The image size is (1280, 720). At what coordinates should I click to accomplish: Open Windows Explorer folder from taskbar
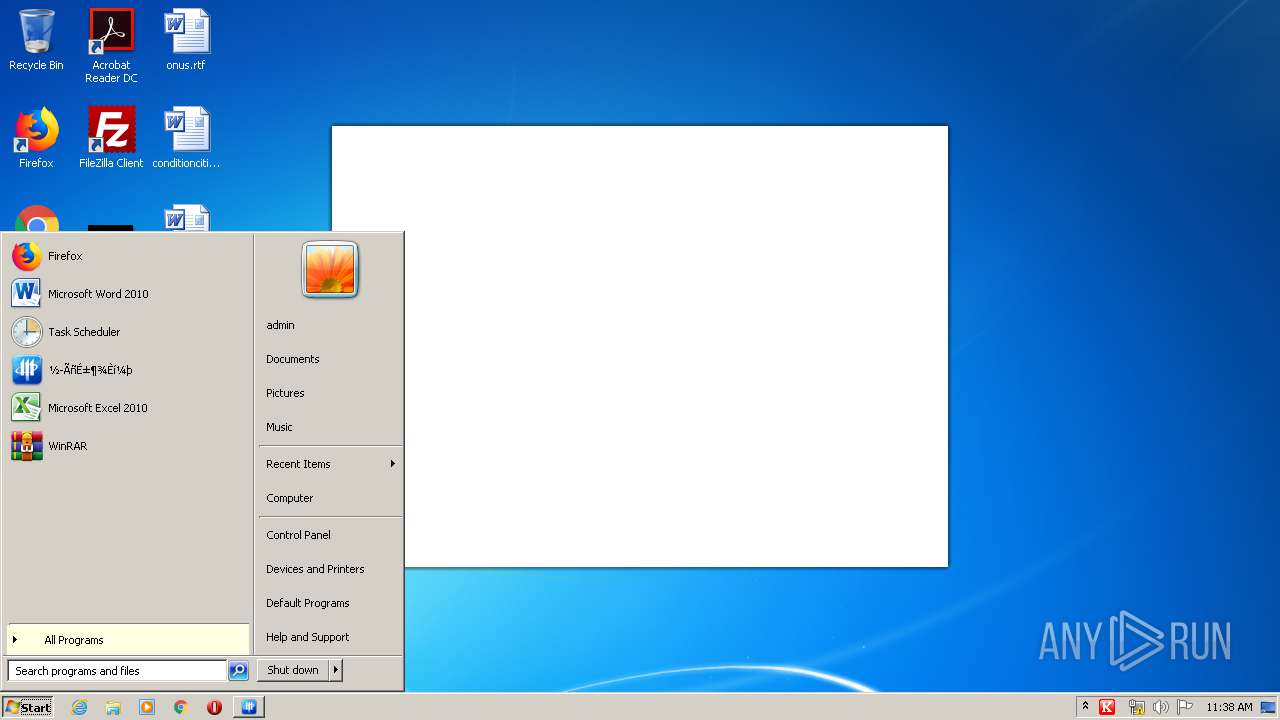coord(113,707)
